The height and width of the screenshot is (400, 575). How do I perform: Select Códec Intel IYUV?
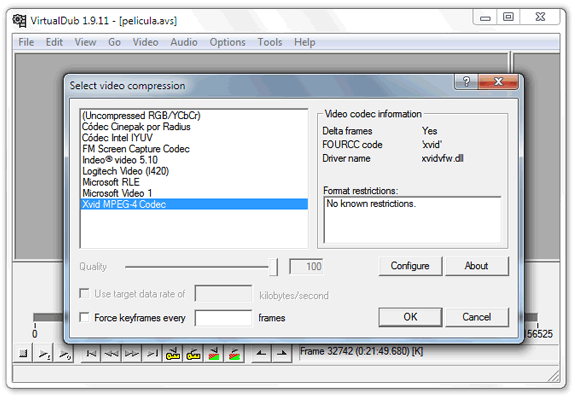point(194,138)
